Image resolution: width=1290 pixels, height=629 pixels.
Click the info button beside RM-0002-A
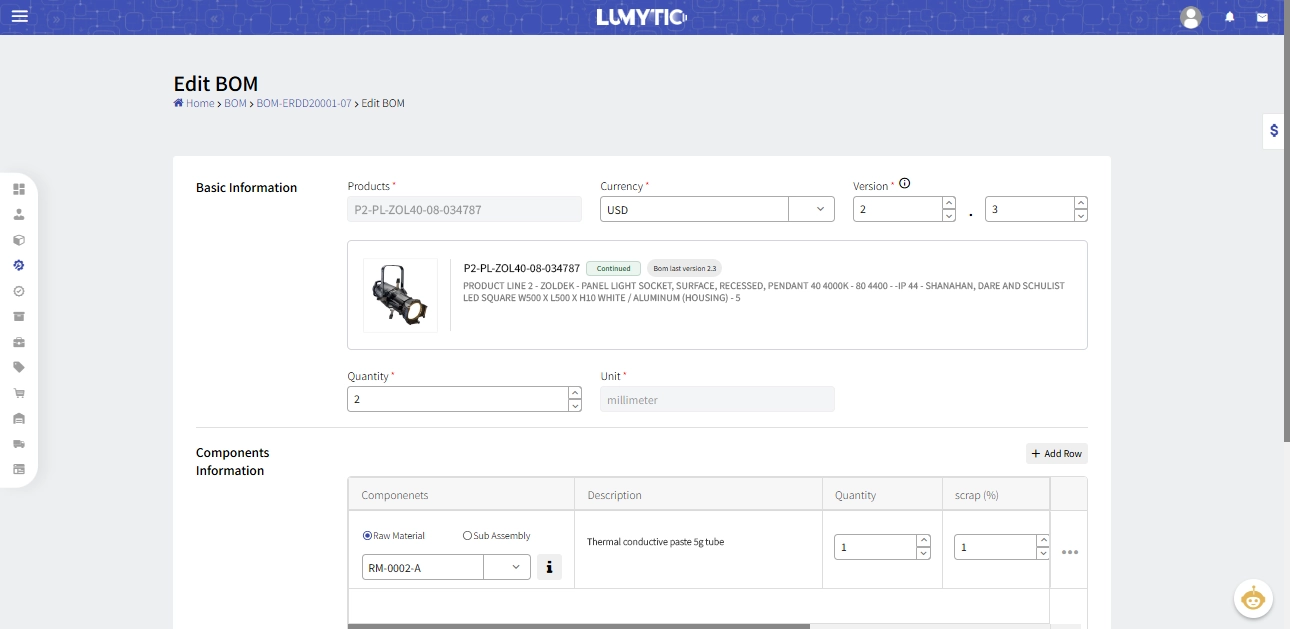point(549,567)
